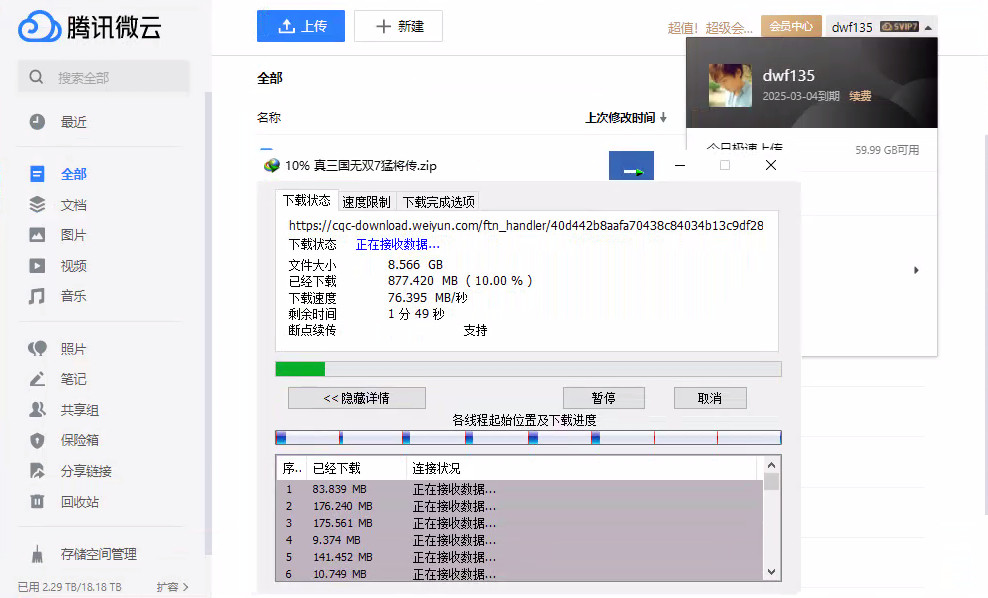The image size is (988, 598).
Task: Click the 连接状况 column header
Action: 581,468
